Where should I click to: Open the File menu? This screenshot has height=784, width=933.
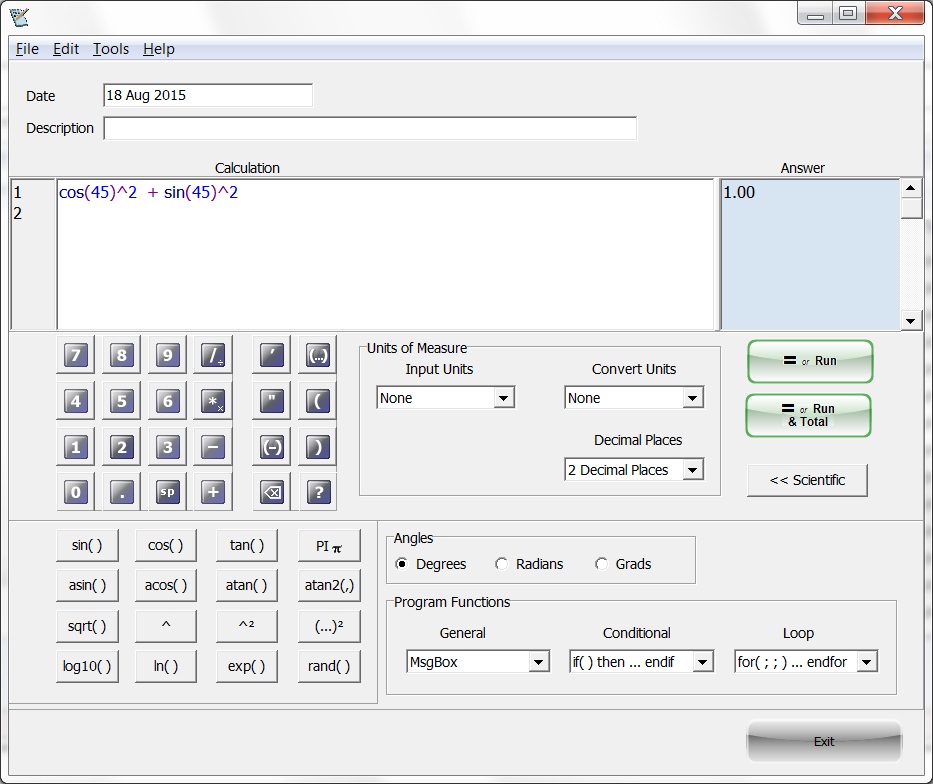click(x=27, y=49)
